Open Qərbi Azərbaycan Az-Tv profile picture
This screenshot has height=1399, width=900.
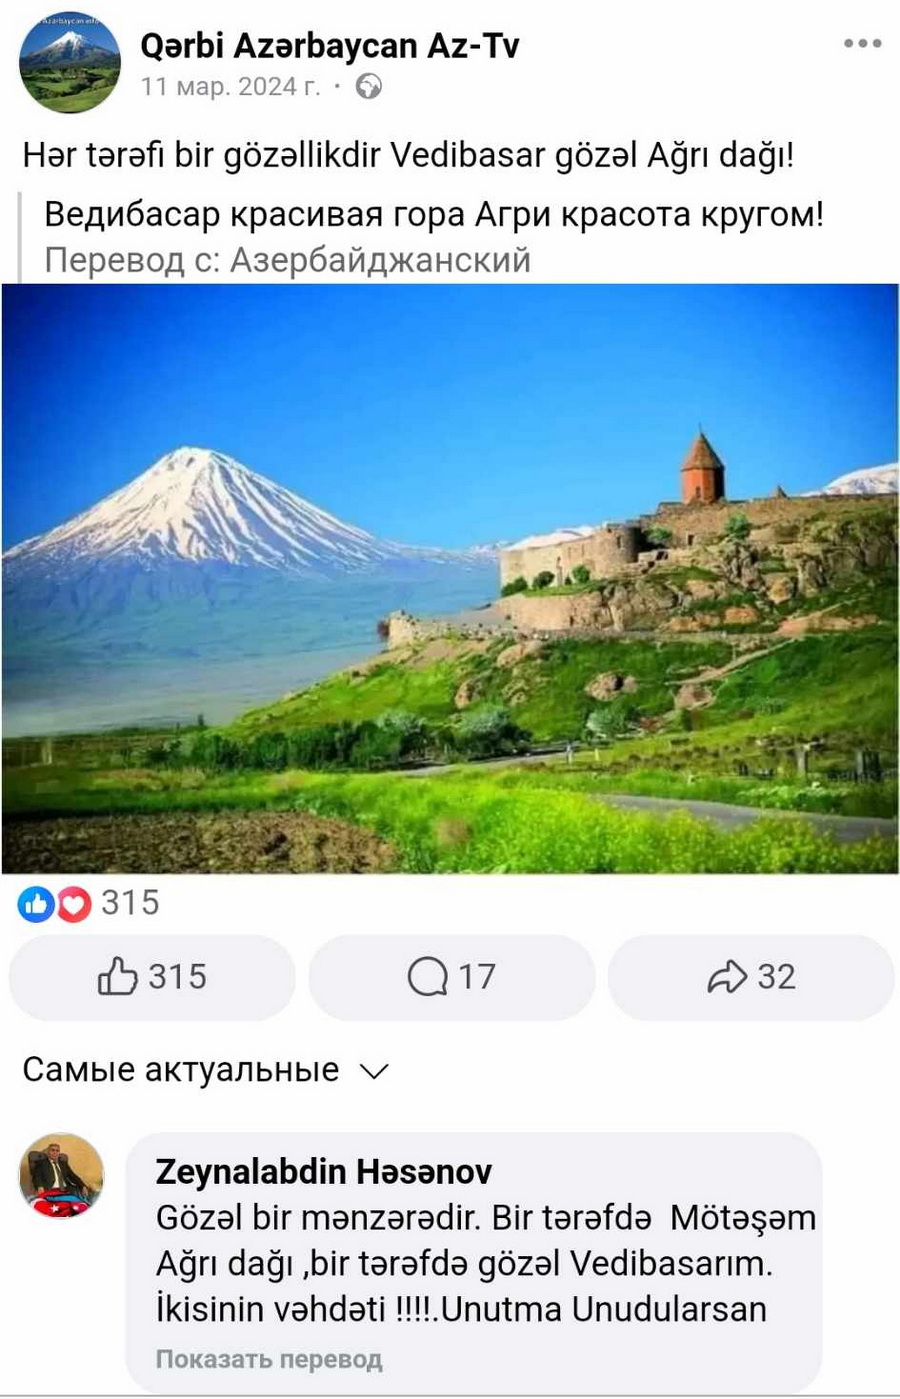tap(69, 63)
